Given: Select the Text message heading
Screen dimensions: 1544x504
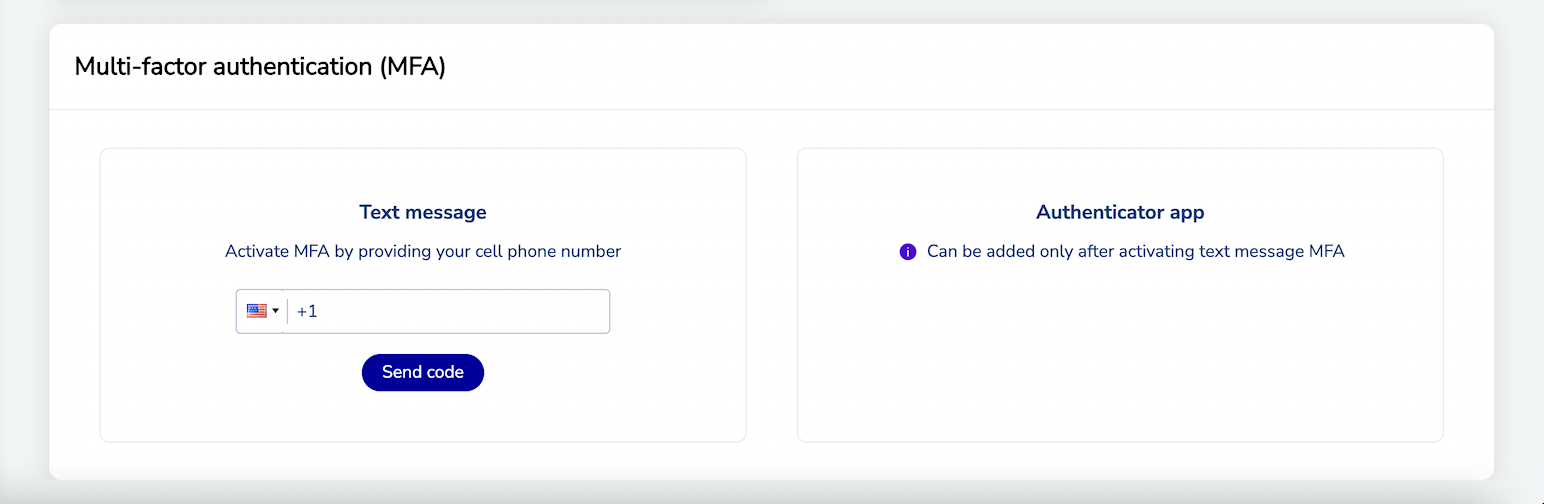Looking at the screenshot, I should pyautogui.click(x=423, y=212).
